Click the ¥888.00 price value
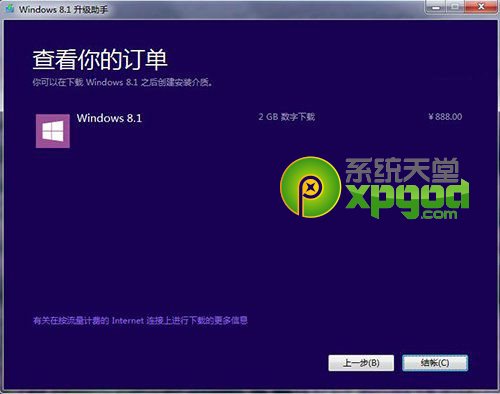Image resolution: width=500 pixels, height=394 pixels. 445,117
